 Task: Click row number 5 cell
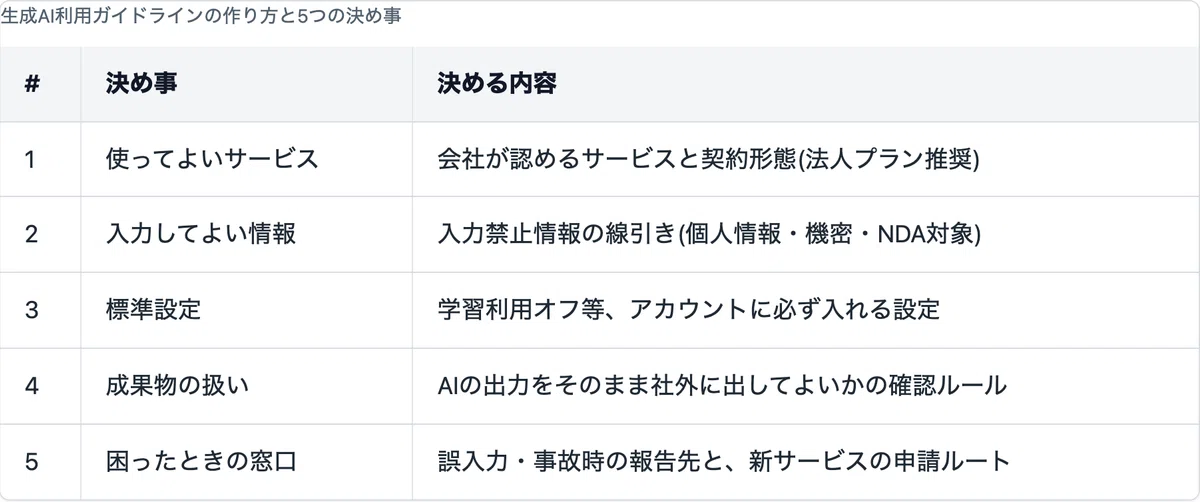tap(41, 462)
